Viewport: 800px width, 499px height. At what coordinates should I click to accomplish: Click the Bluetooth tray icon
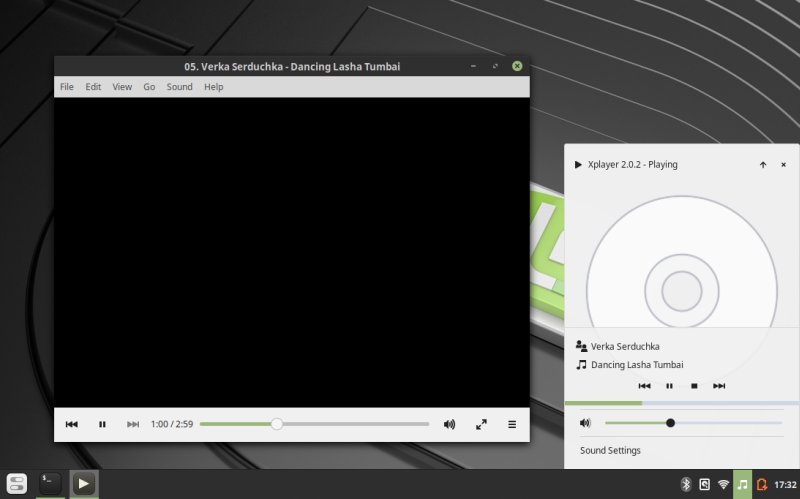[686, 484]
